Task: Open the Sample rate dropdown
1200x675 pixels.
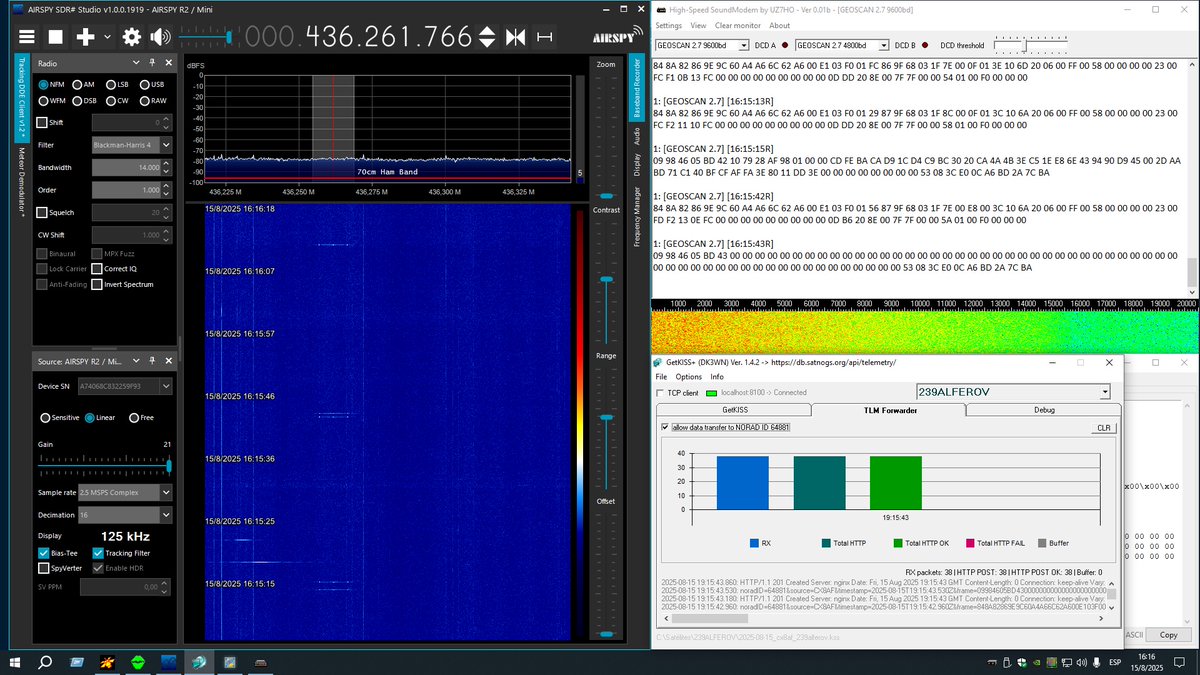Action: 124,492
